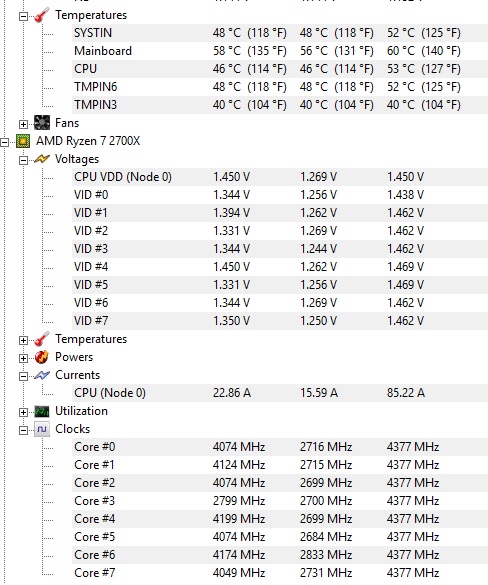Expand the Powers section

pyautogui.click(x=23, y=359)
